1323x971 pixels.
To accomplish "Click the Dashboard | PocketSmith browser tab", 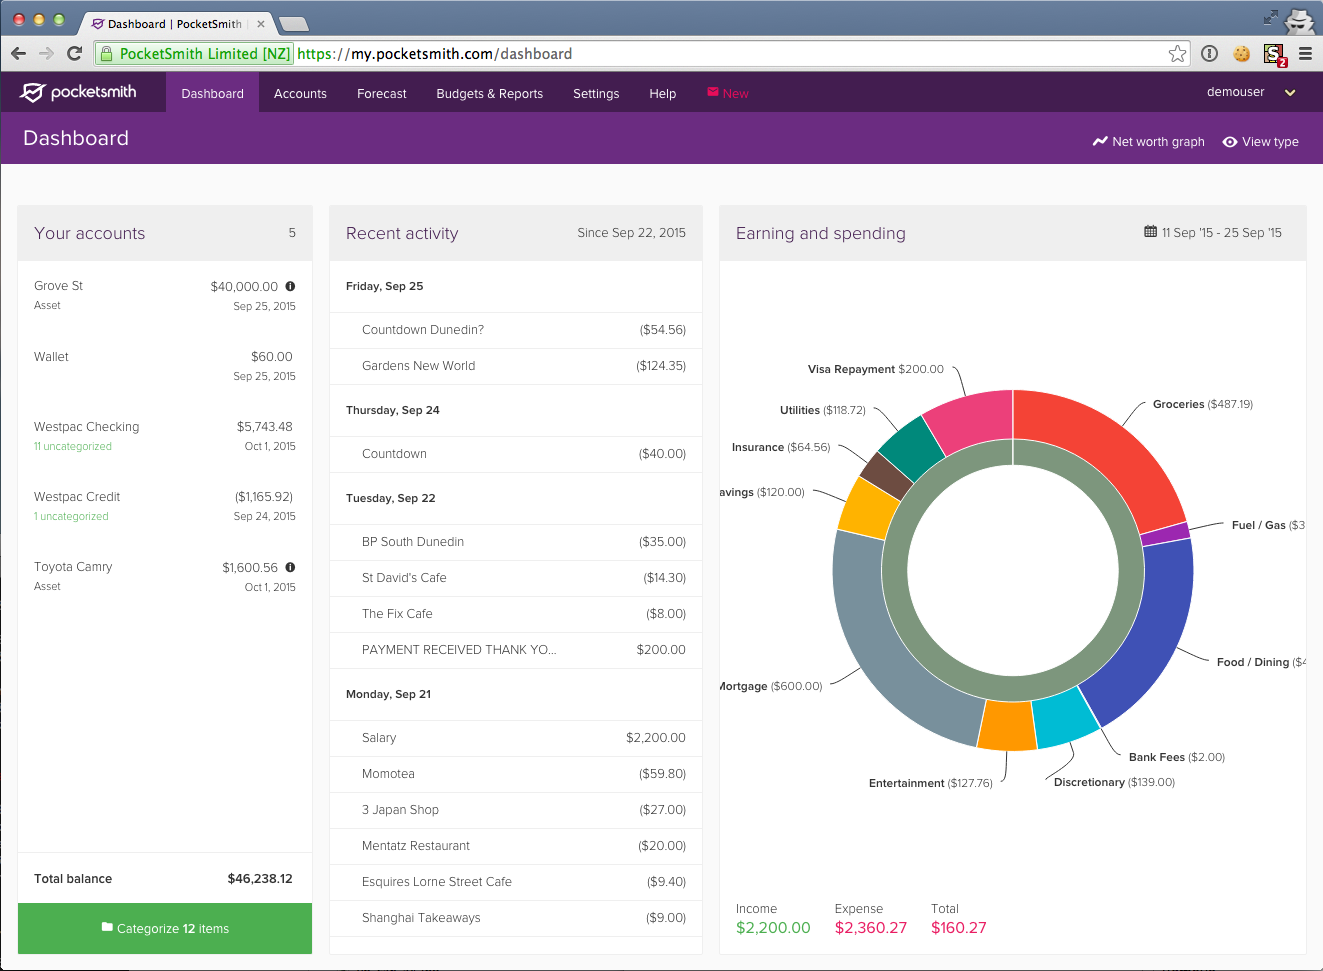I will click(175, 23).
